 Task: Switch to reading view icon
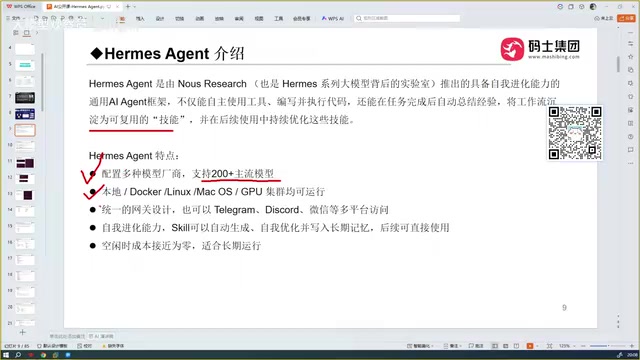pyautogui.click(x=516, y=346)
